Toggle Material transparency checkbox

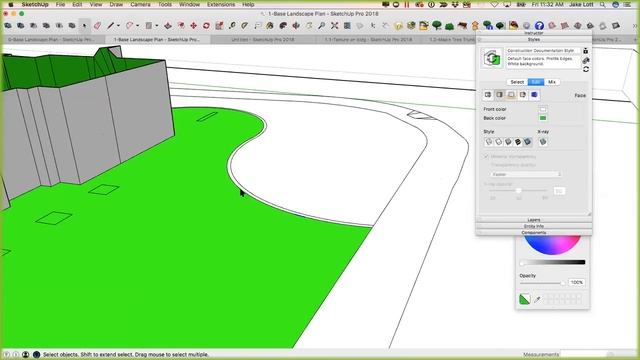tap(487, 156)
